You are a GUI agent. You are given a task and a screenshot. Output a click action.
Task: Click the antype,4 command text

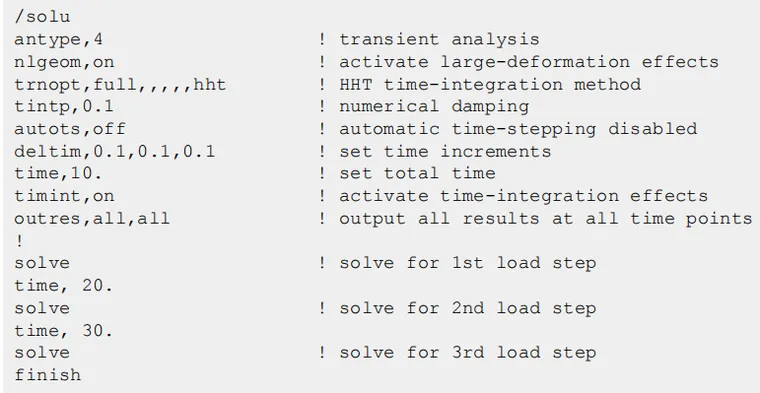[x=59, y=39]
